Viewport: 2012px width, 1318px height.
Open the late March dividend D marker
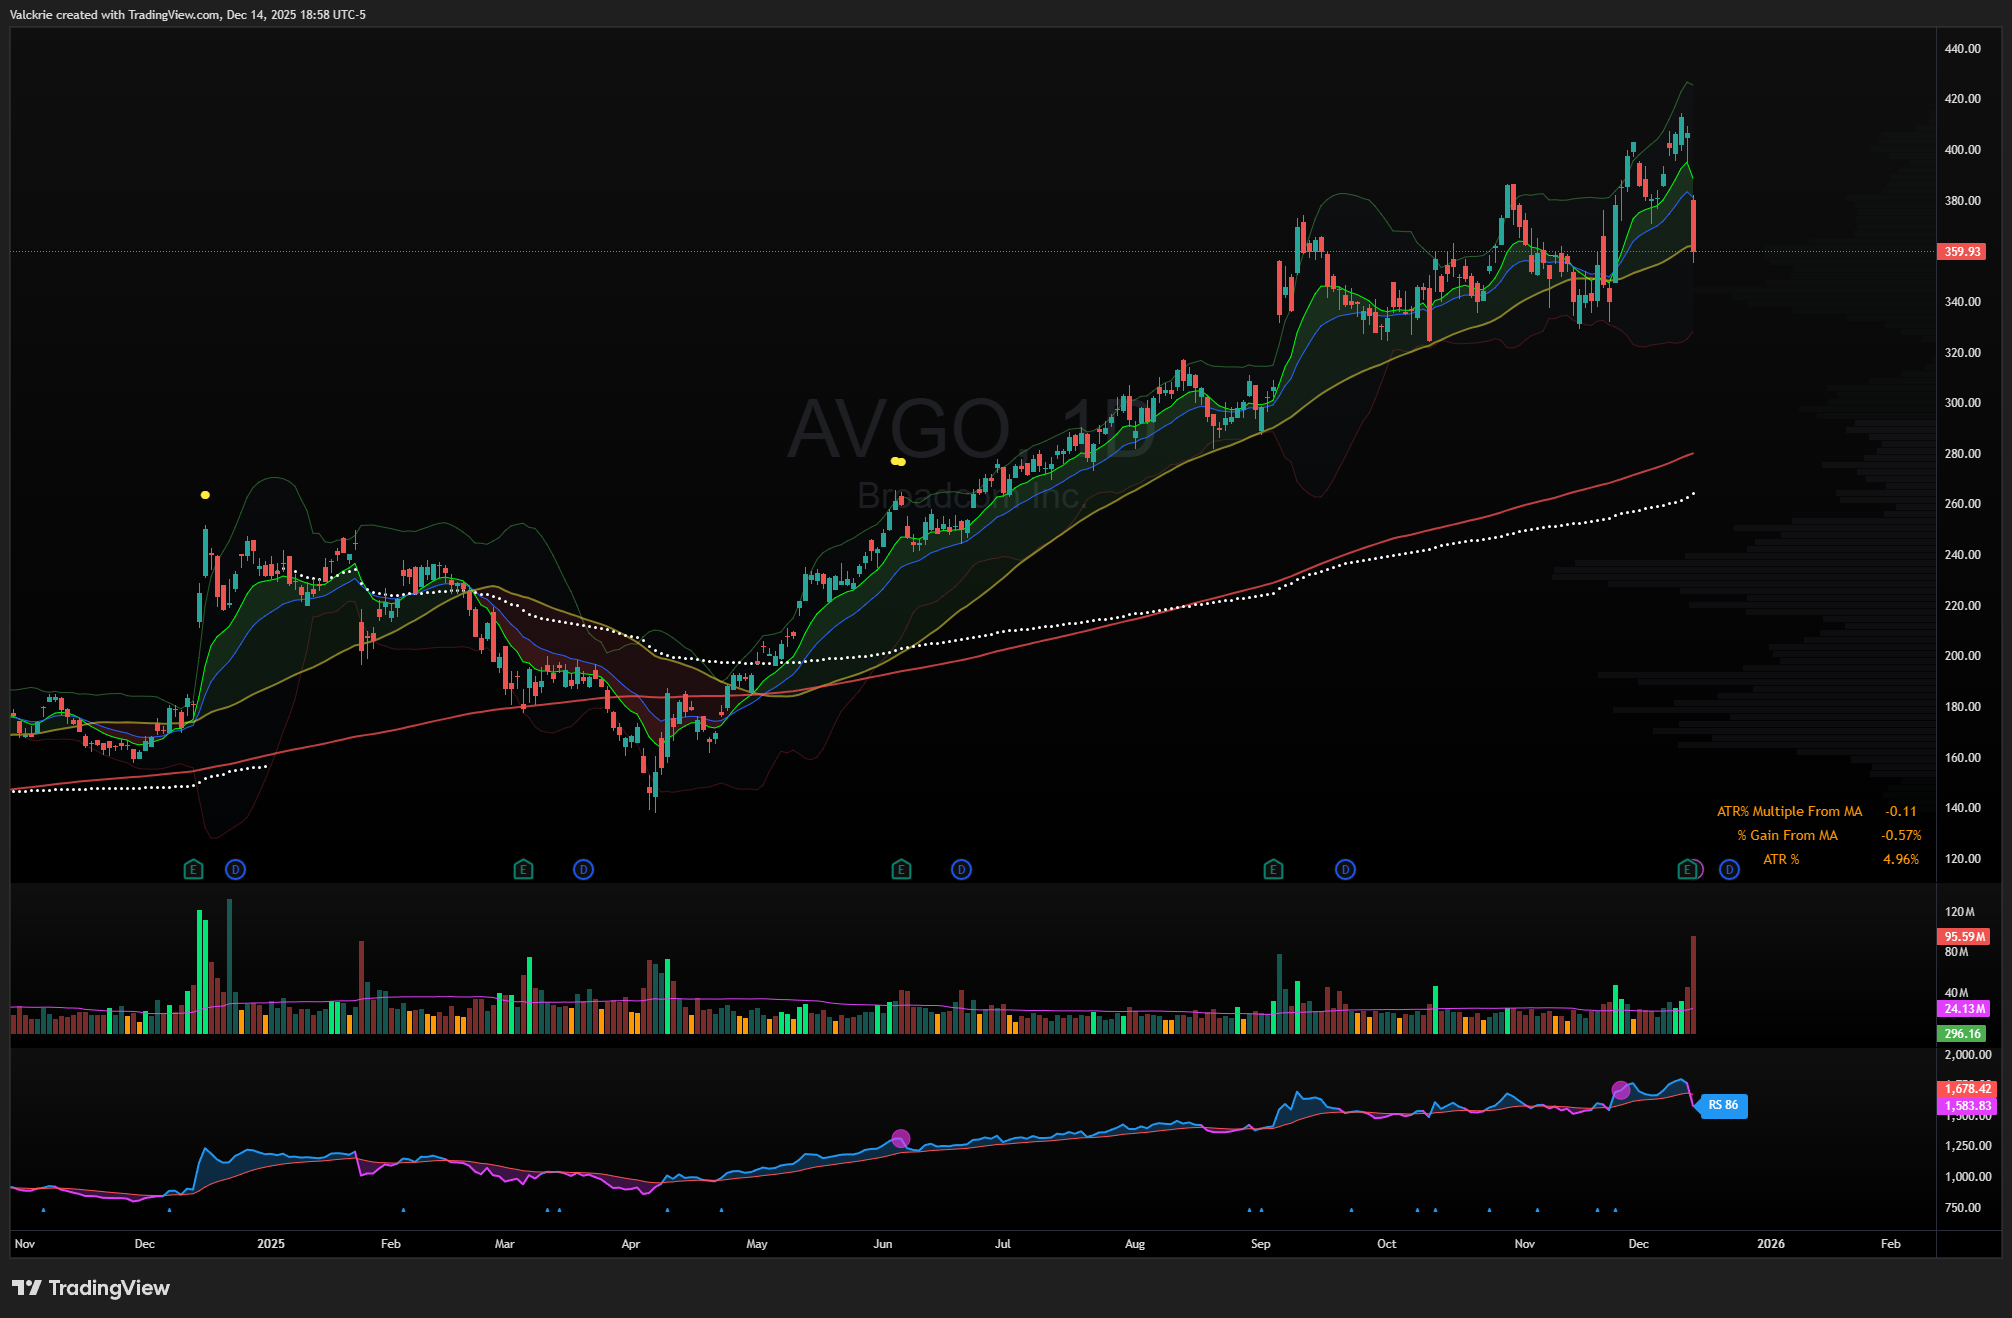583,869
